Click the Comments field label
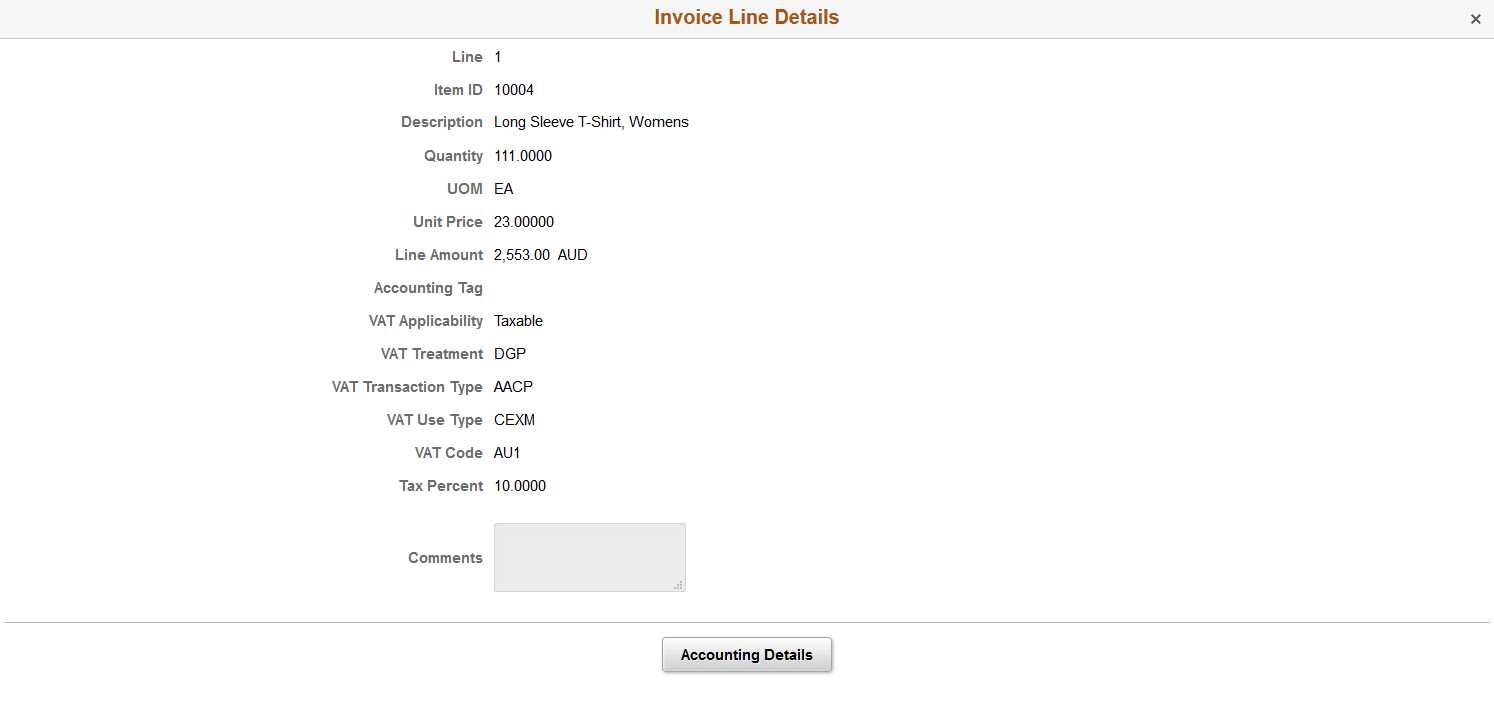 click(x=445, y=557)
